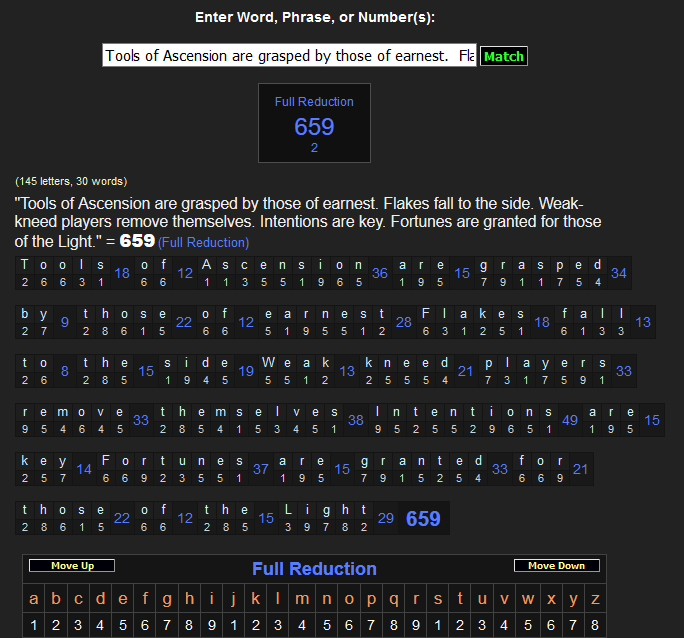Click the Full Reduction cipher chart heading
Screen dimensions: 684x638
click(x=314, y=569)
